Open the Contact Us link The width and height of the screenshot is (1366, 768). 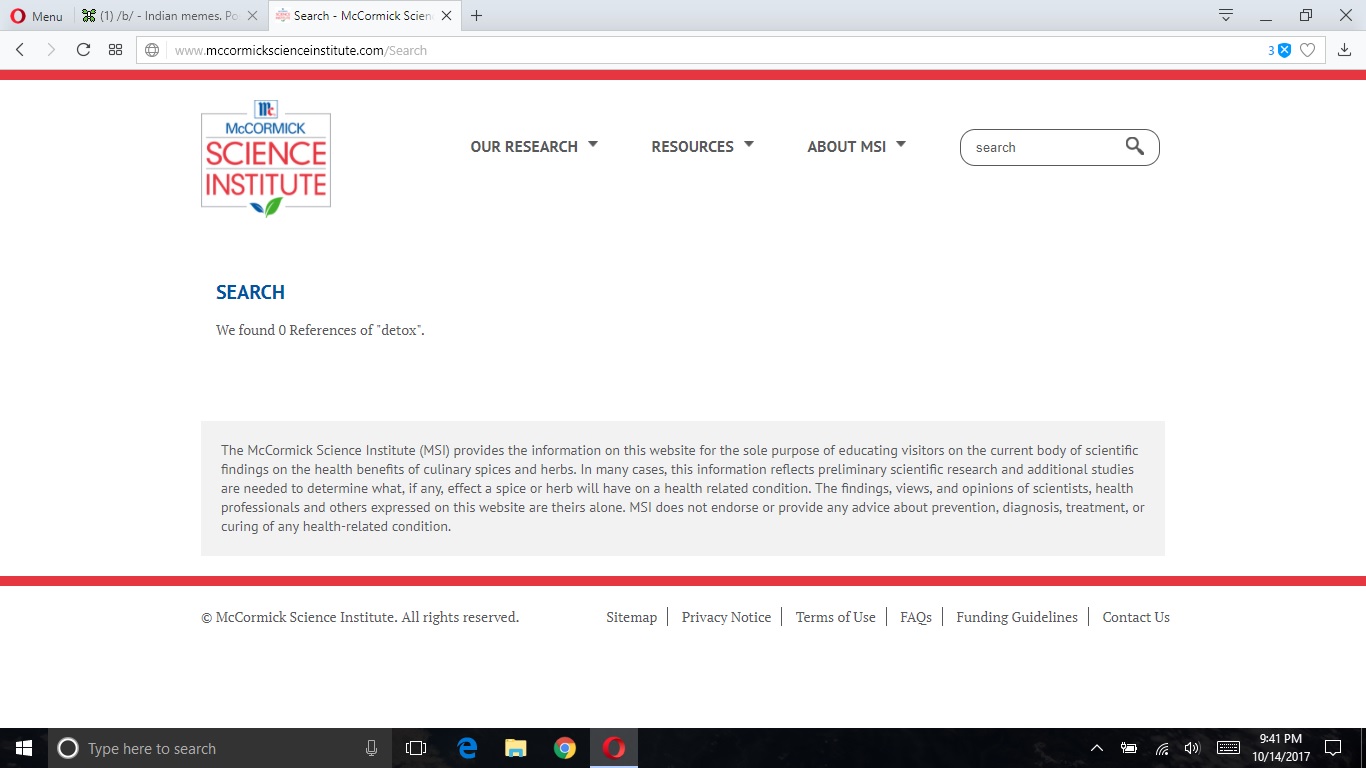[x=1136, y=617]
